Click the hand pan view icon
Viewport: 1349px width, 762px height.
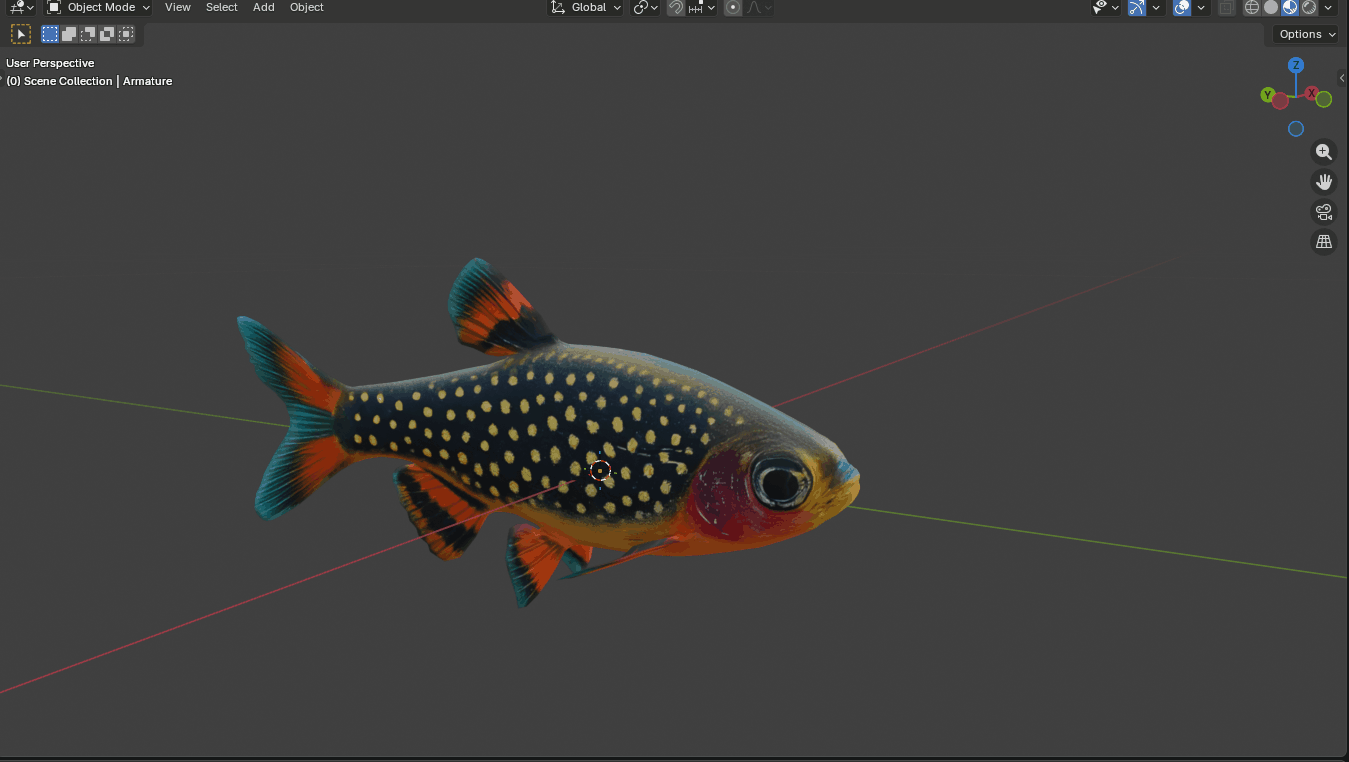[1324, 182]
